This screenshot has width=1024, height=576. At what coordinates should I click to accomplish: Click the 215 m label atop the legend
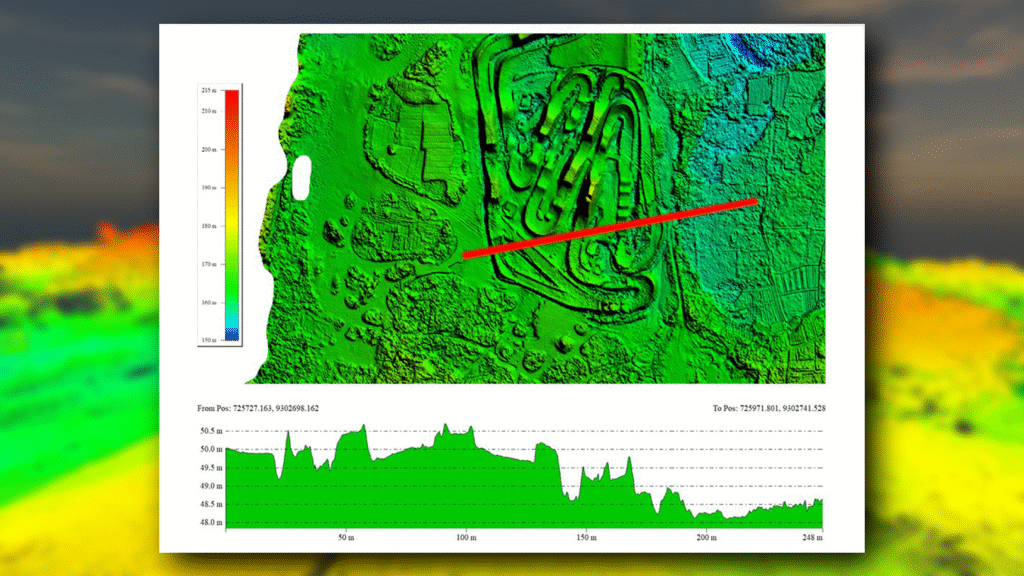(209, 91)
